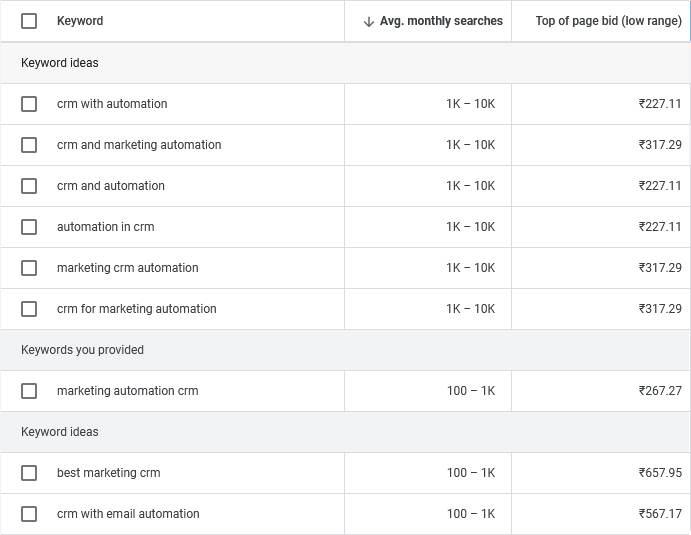691x535 pixels.
Task: Click the Avg. monthly searches header
Action: pyautogui.click(x=441, y=21)
